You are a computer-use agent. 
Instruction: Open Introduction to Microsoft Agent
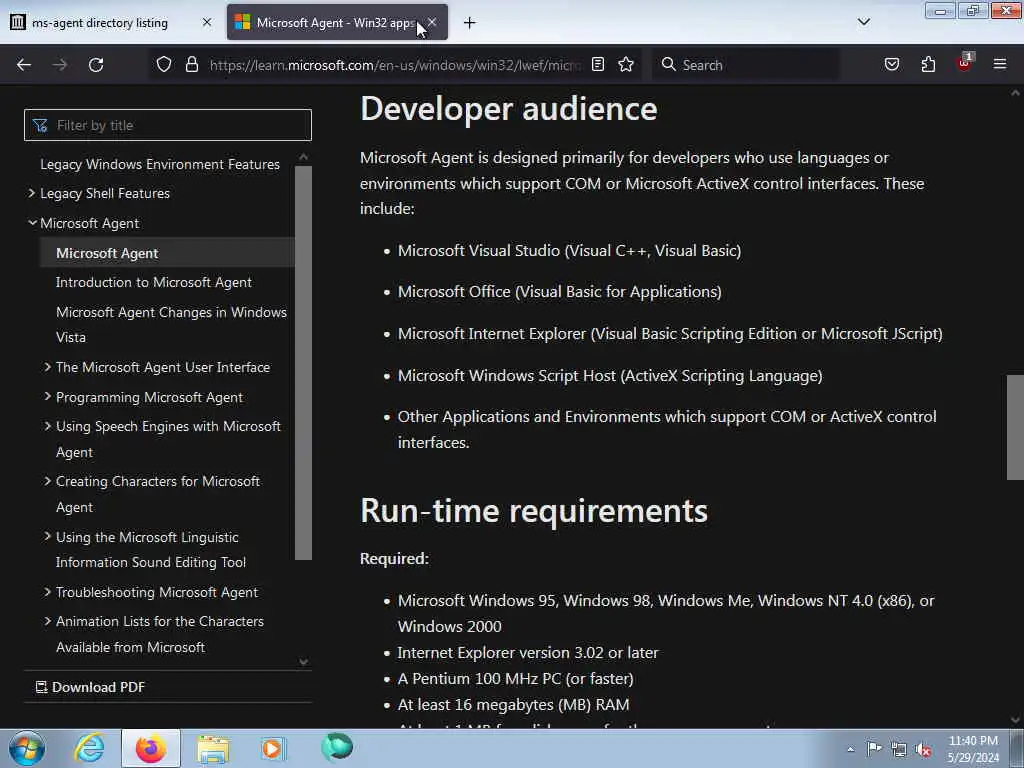click(153, 282)
